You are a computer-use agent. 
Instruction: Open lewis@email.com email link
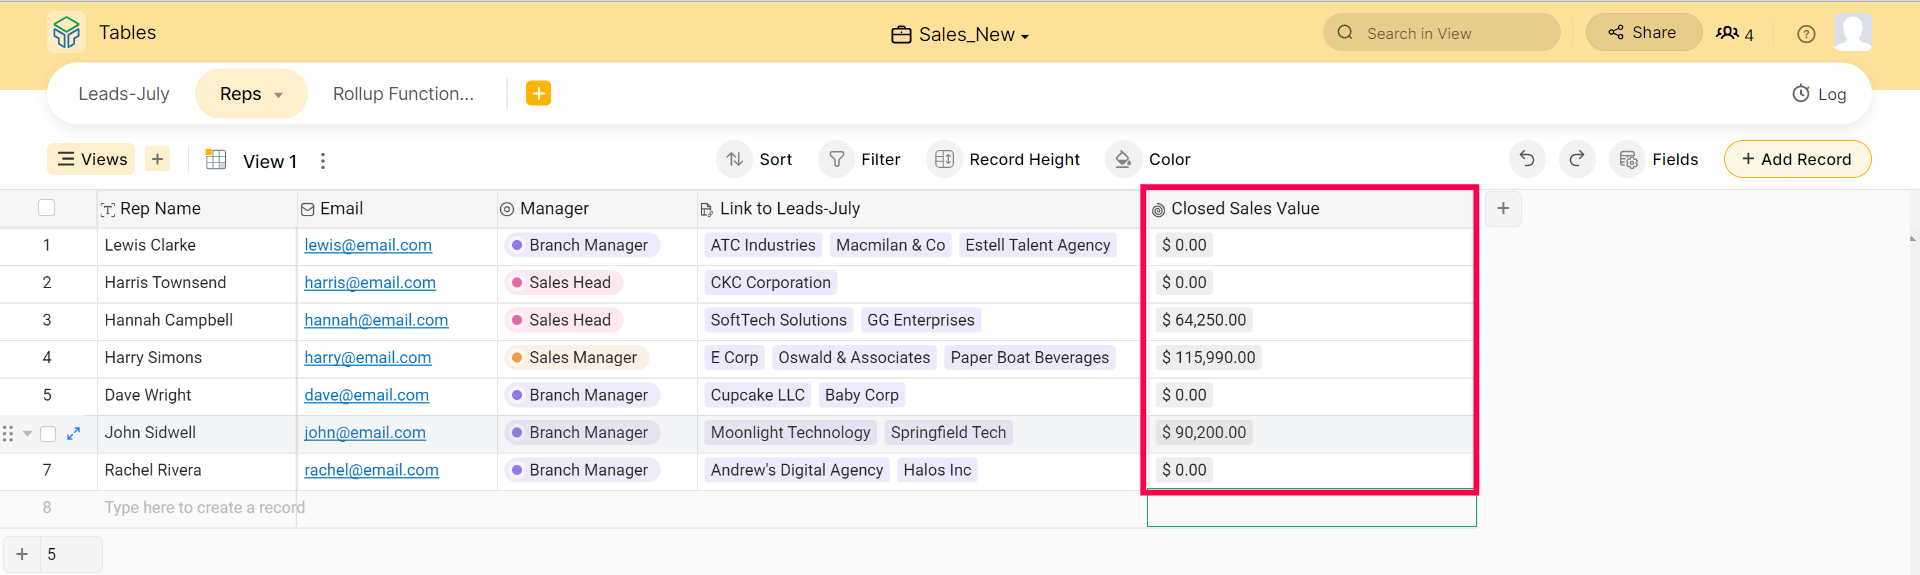coord(368,245)
